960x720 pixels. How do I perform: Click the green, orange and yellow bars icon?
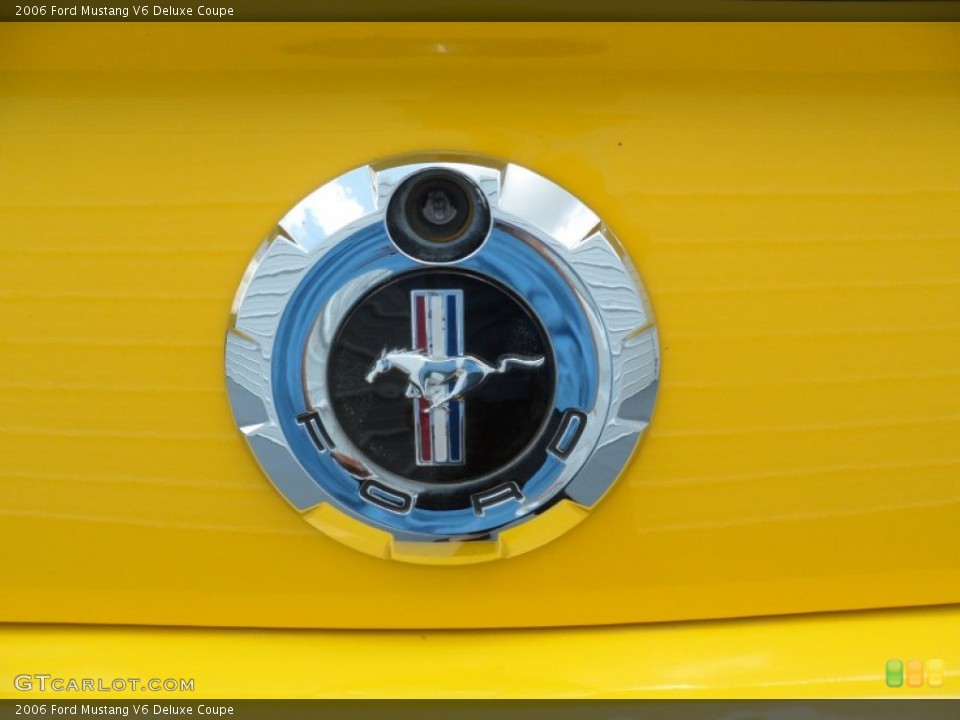(x=915, y=673)
